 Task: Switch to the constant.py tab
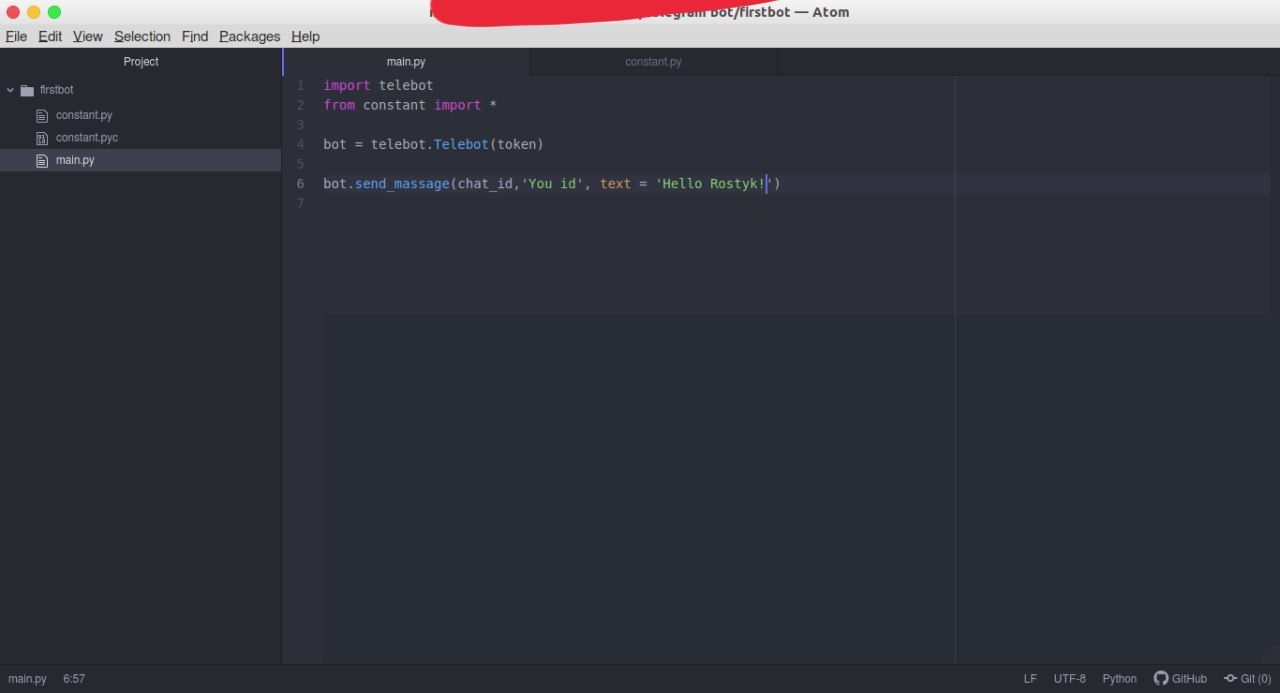(653, 62)
